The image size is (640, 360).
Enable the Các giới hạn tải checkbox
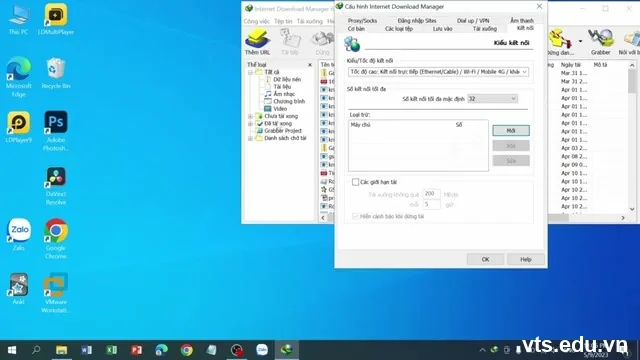point(356,182)
